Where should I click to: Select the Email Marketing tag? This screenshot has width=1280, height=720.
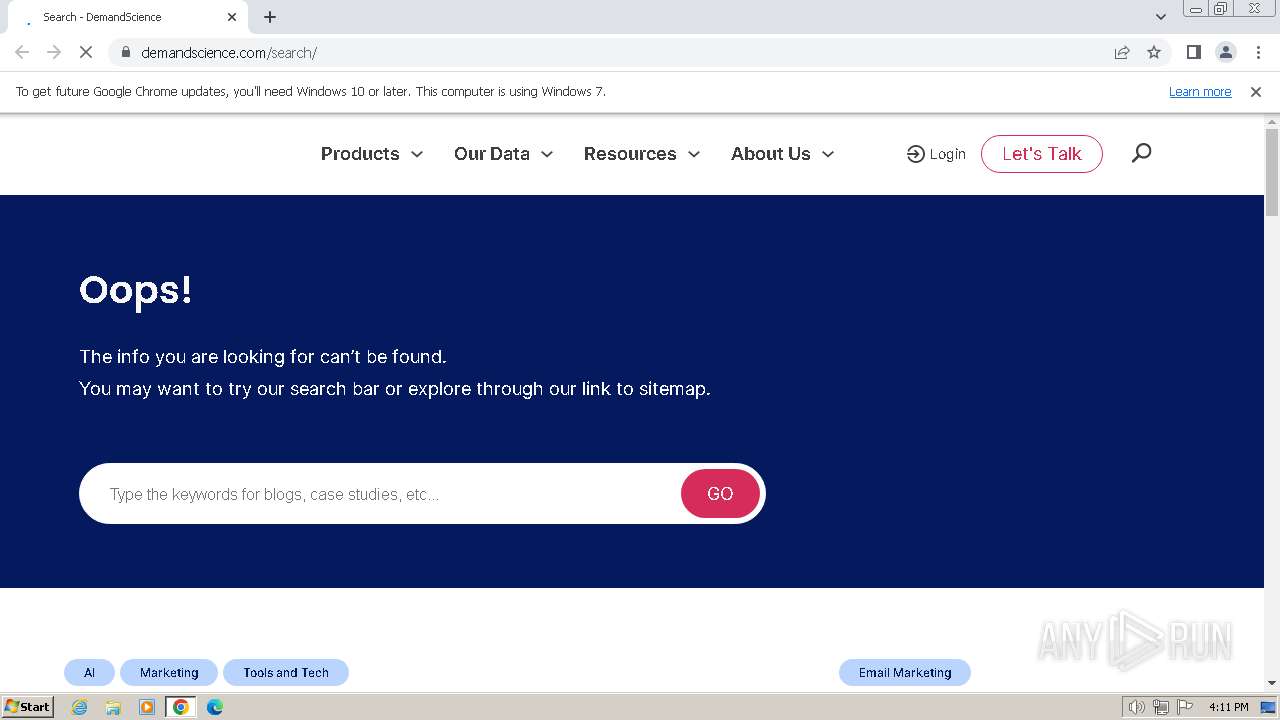905,672
